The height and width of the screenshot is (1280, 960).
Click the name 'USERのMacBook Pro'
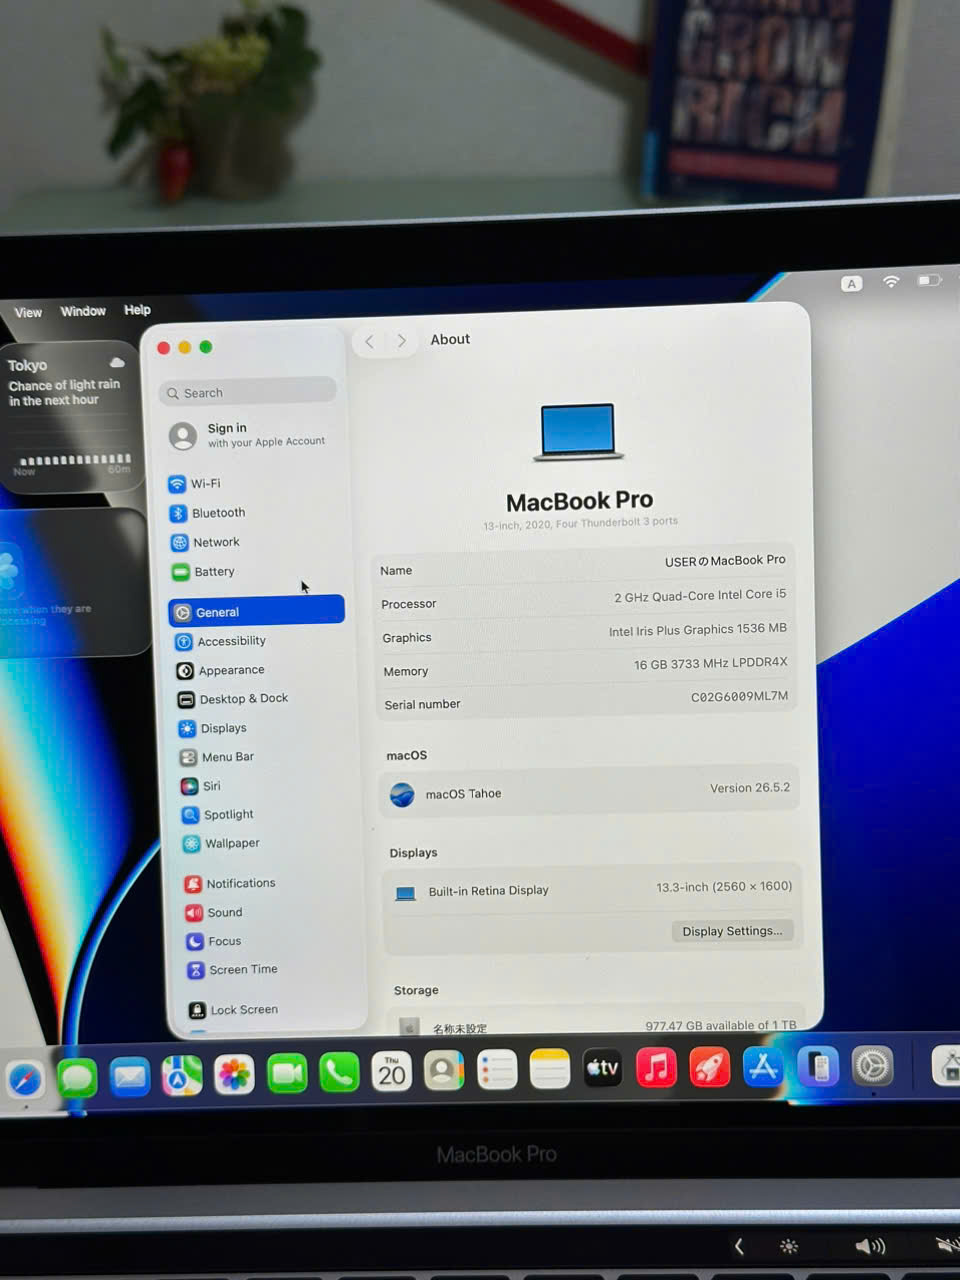(x=725, y=561)
